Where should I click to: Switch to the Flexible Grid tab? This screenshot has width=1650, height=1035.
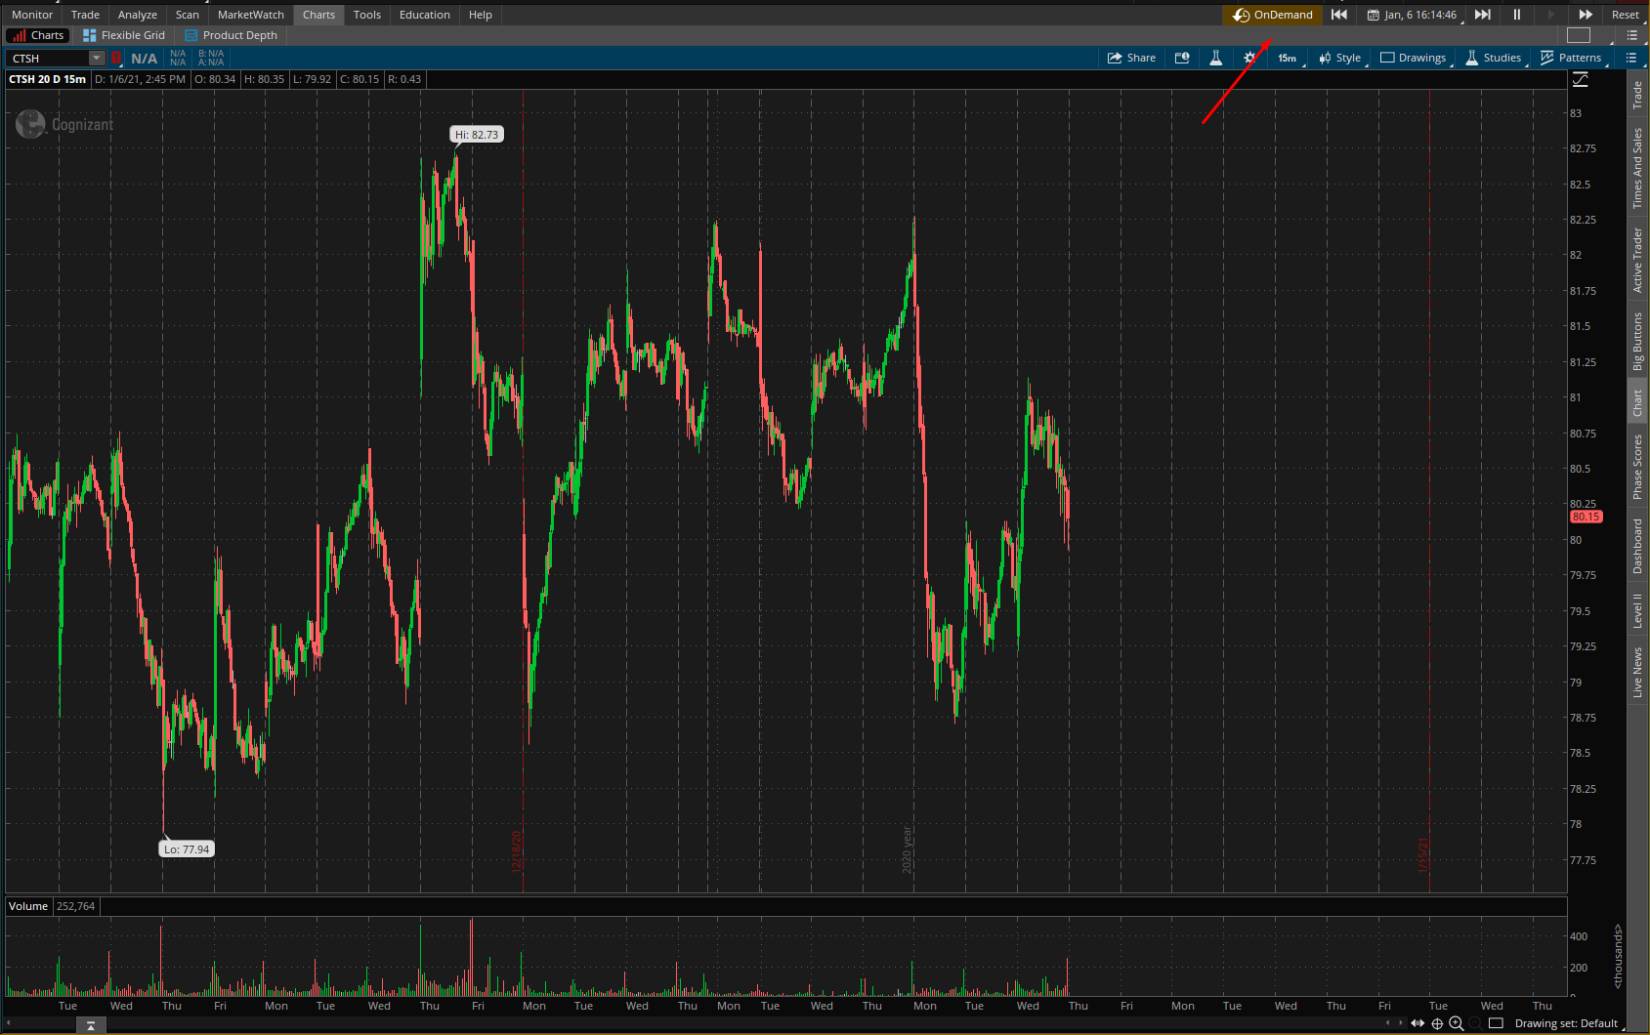pos(124,35)
